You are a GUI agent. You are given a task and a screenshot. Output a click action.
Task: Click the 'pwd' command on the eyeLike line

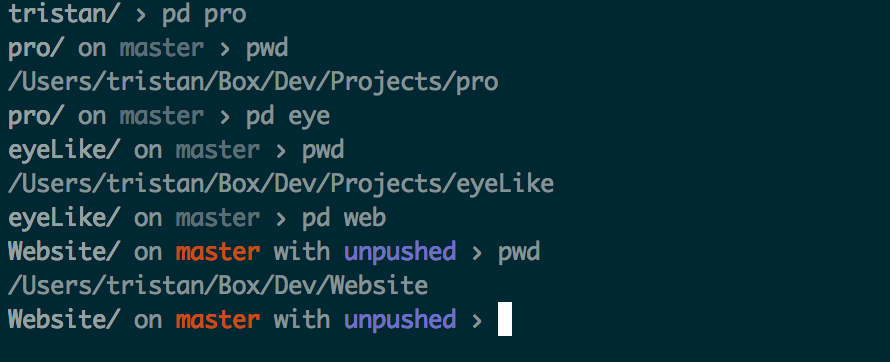pos(323,151)
